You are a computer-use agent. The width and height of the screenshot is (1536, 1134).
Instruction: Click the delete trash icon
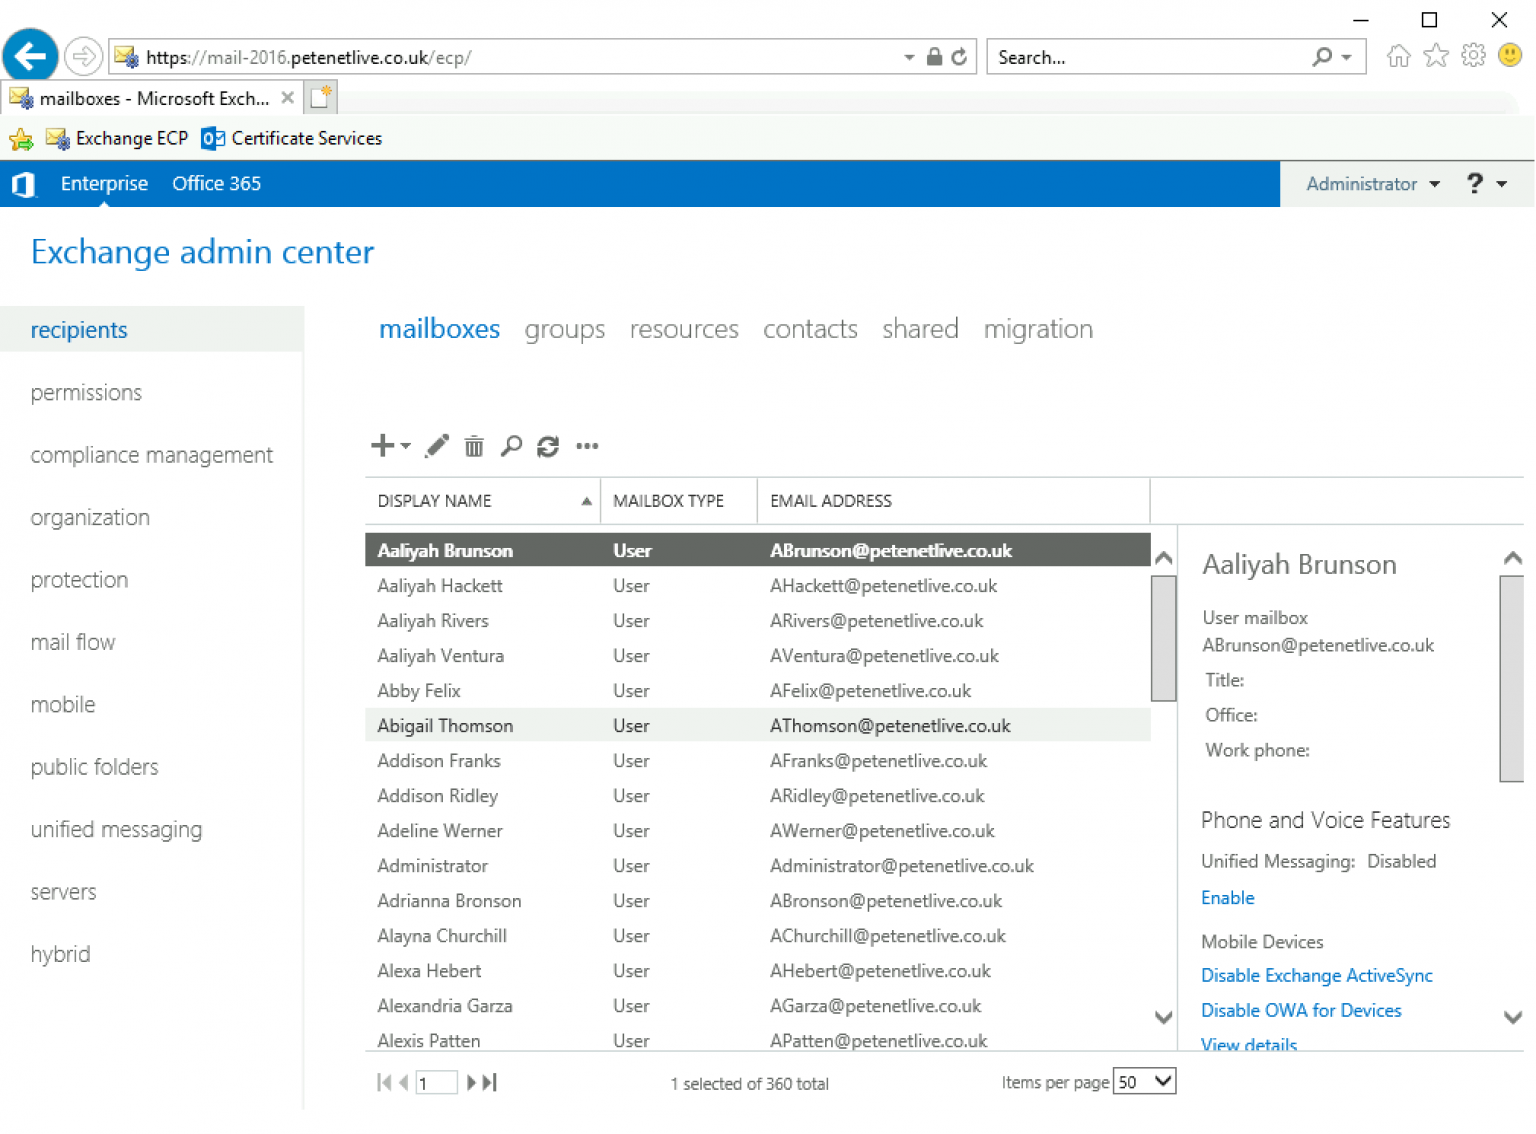pyautogui.click(x=473, y=445)
